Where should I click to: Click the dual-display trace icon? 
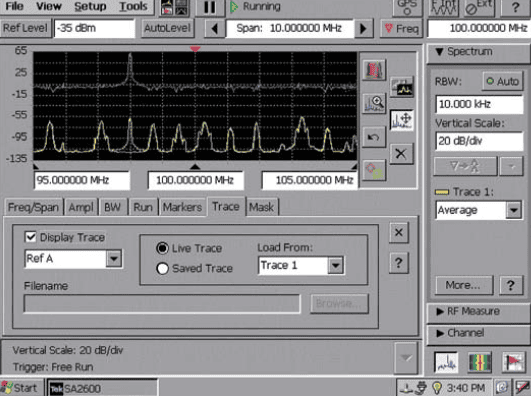tap(402, 87)
